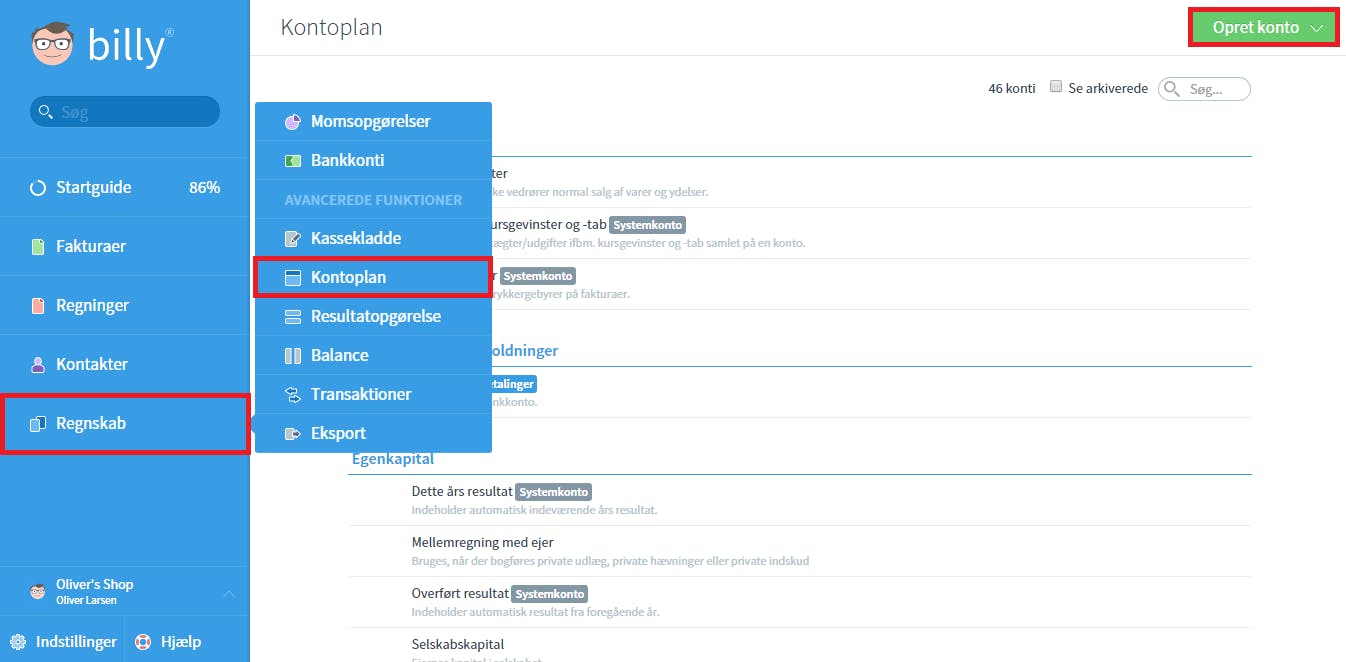This screenshot has height=662, width=1346.
Task: Click the Billy logo avatar
Action: (53, 45)
